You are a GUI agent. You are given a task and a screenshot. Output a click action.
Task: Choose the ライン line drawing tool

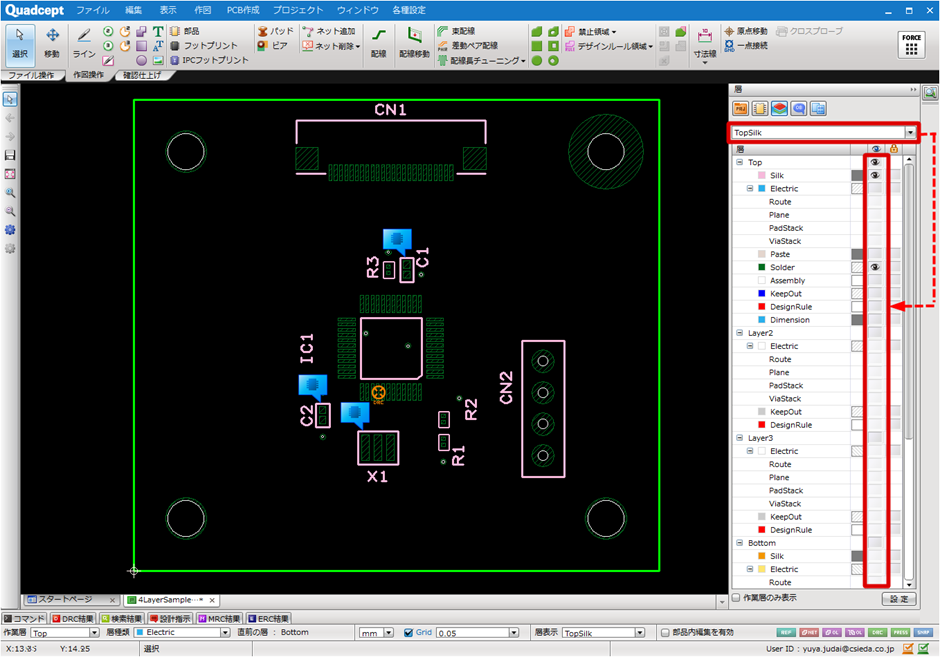point(84,43)
